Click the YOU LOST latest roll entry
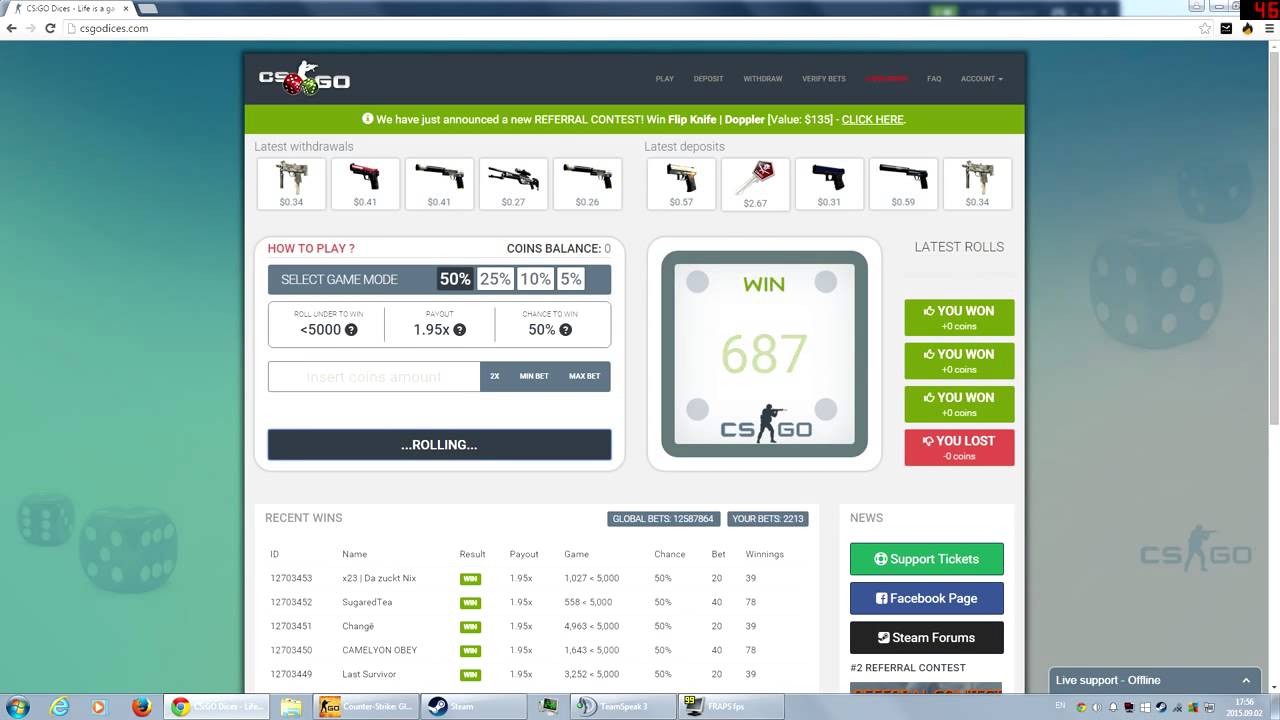The width and height of the screenshot is (1280, 720). (x=959, y=447)
